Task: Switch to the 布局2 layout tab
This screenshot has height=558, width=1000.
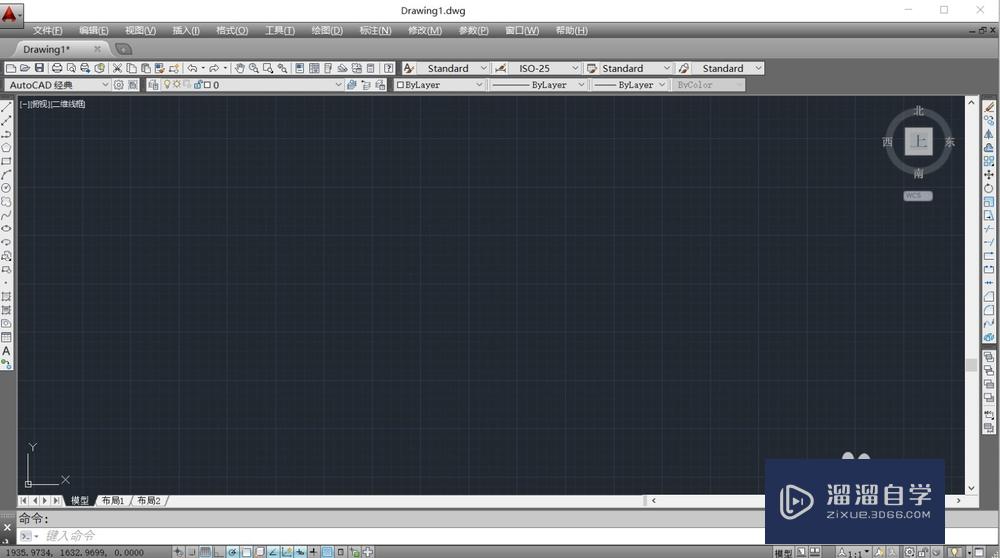Action: (x=149, y=501)
